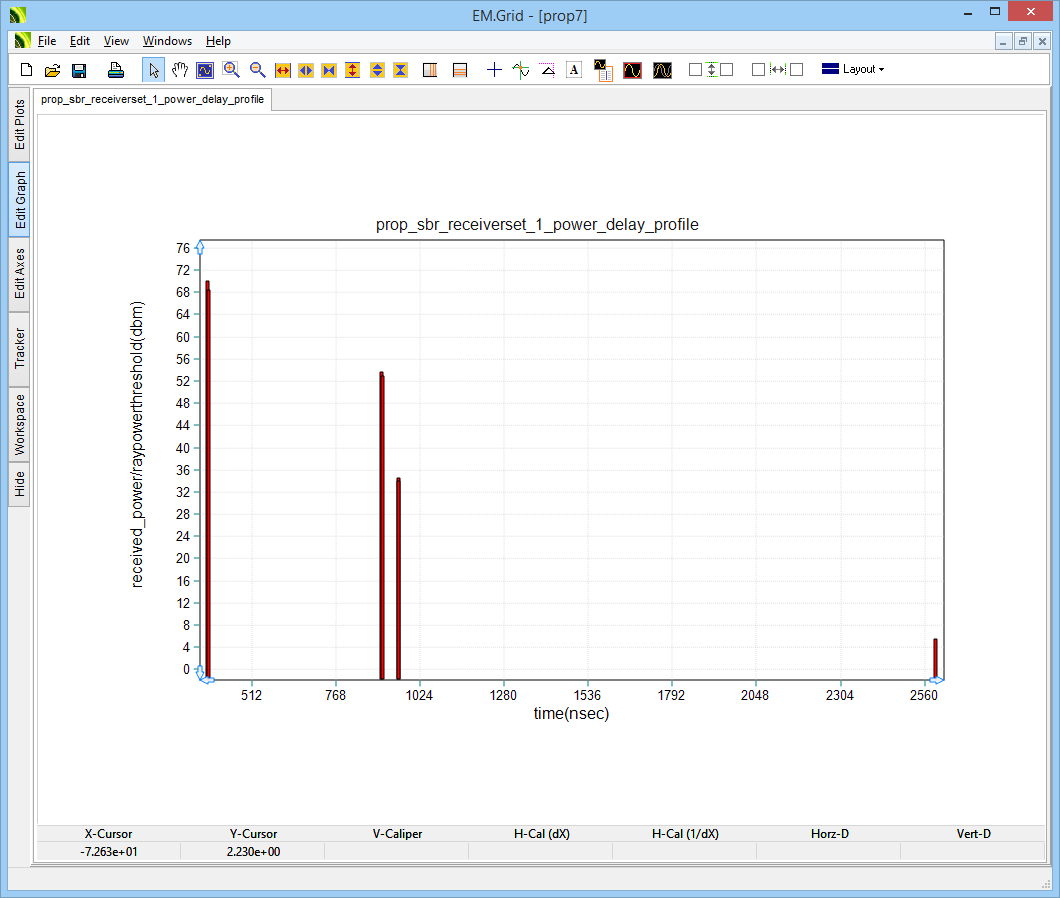Click the New document icon
The width and height of the screenshot is (1060, 898).
coord(27,70)
